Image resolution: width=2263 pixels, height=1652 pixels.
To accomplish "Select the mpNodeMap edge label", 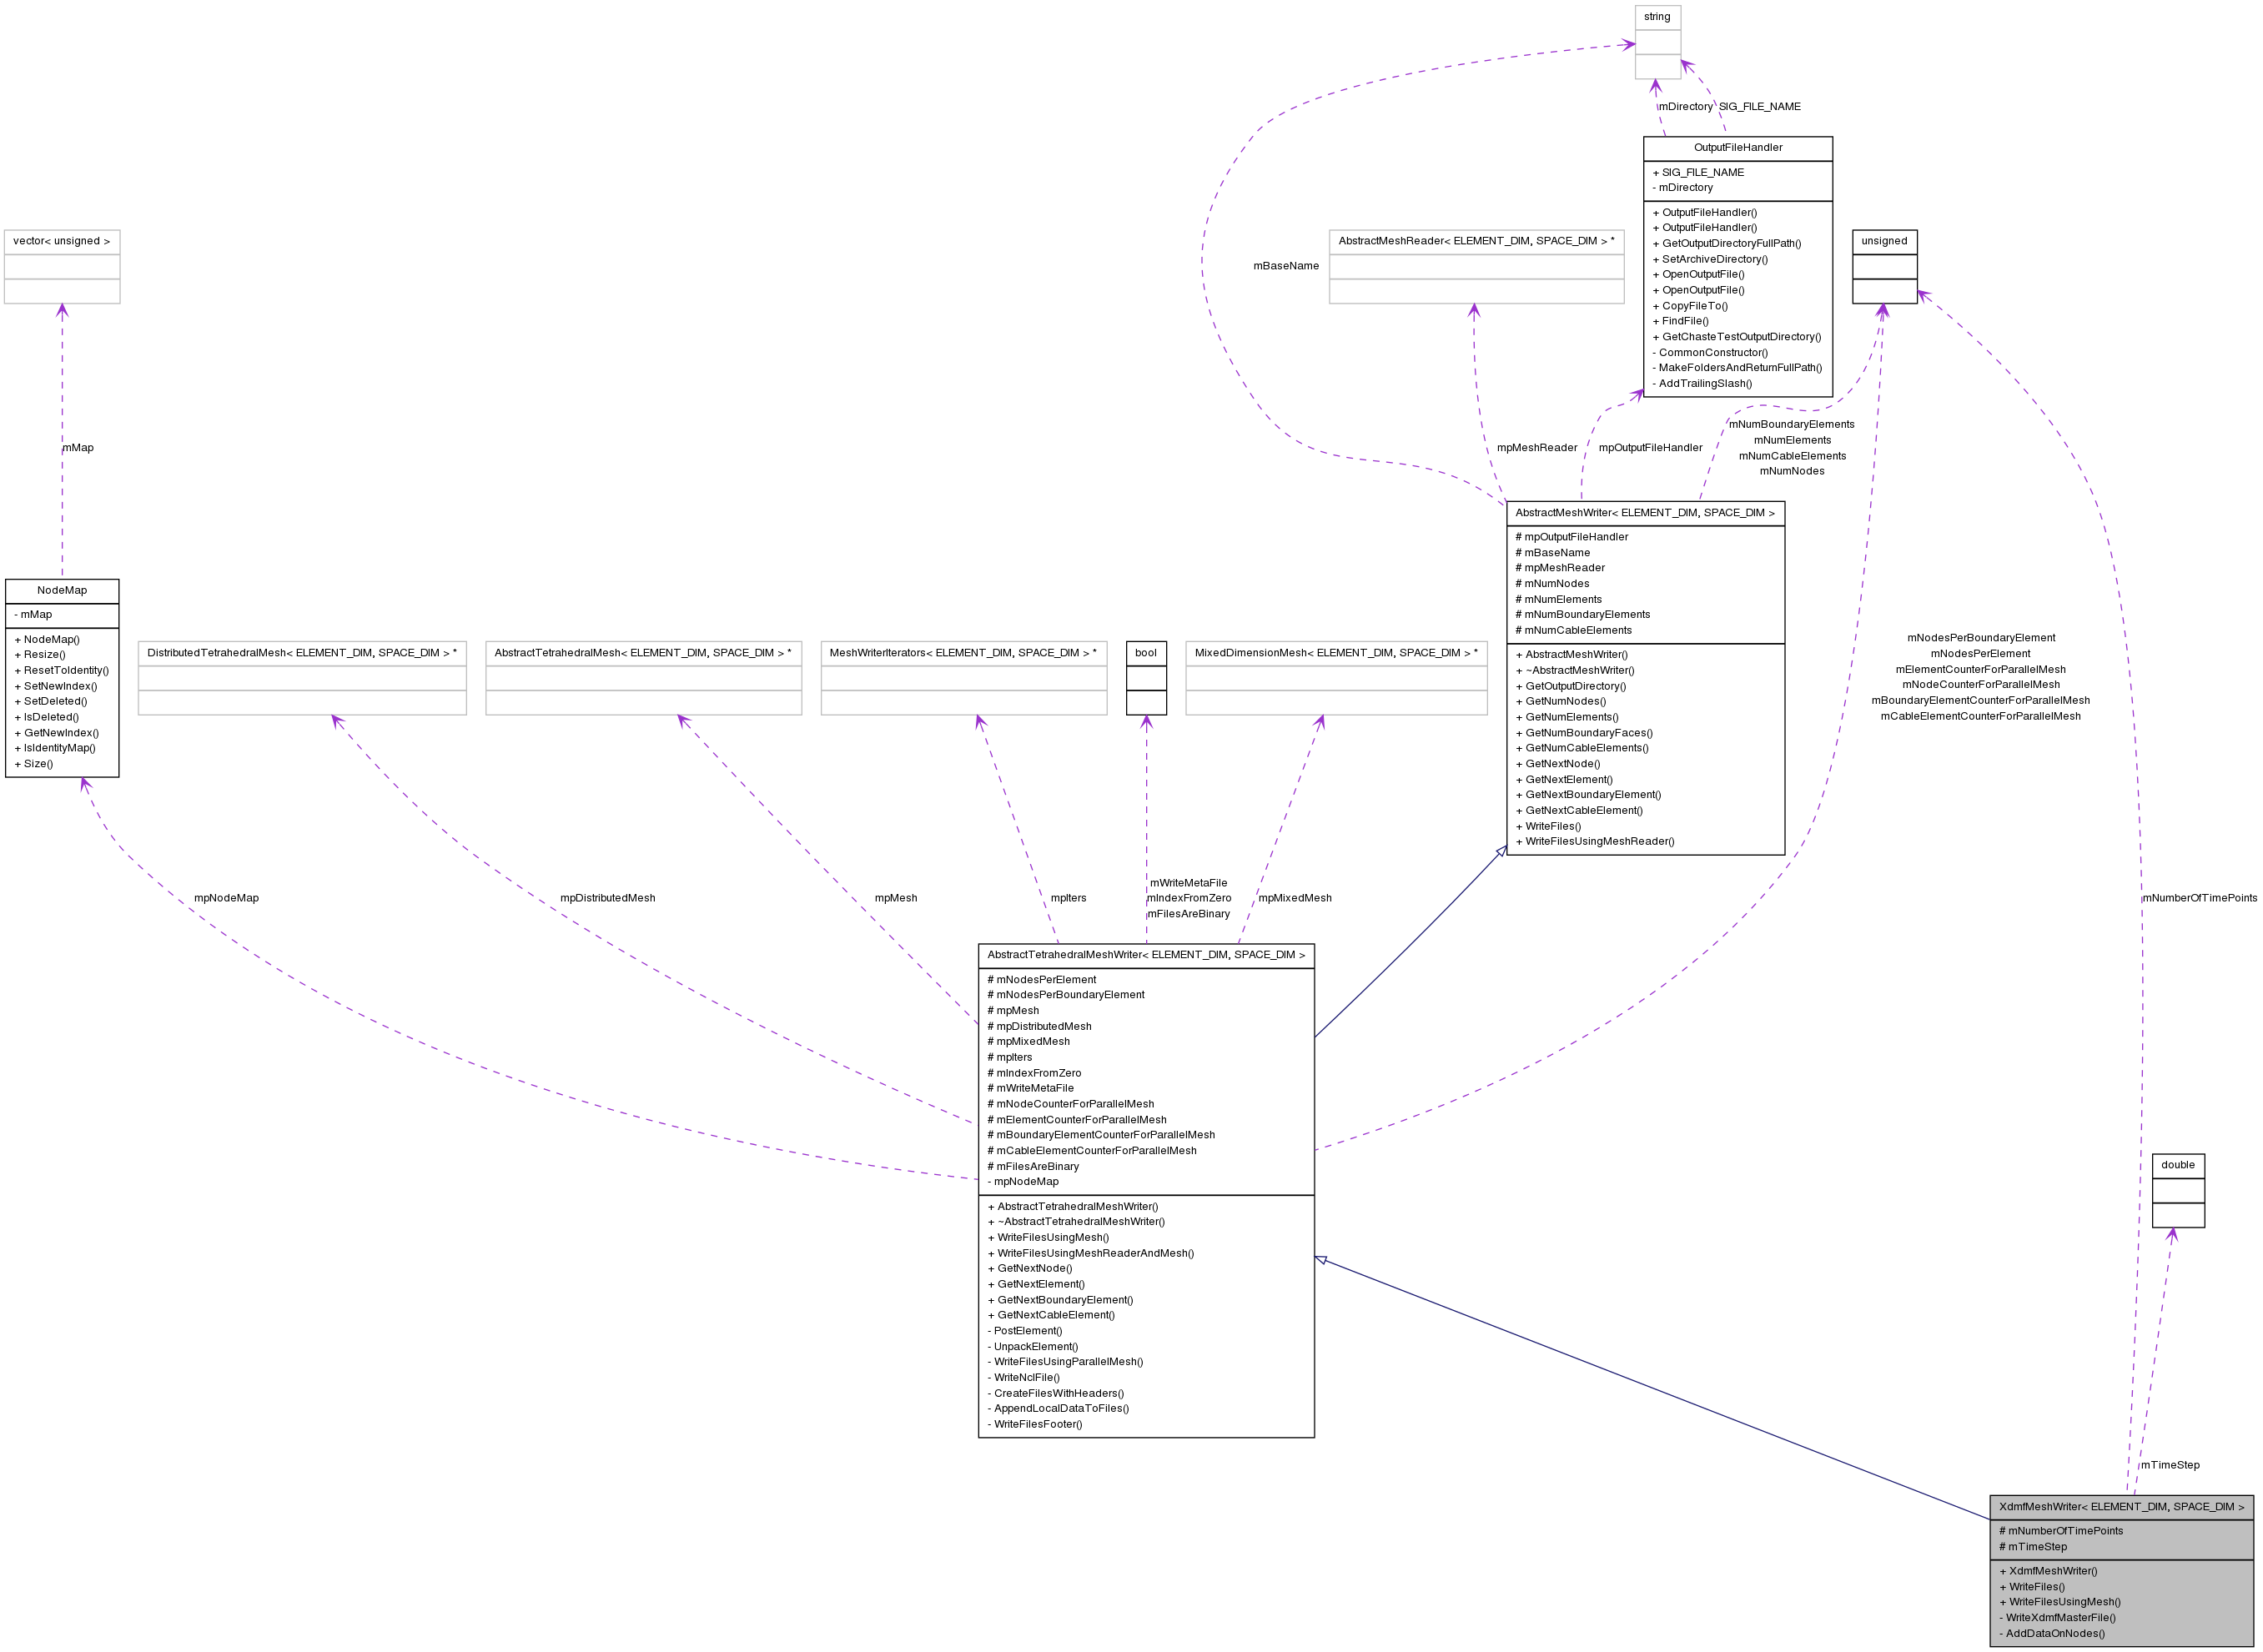I will pos(227,898).
